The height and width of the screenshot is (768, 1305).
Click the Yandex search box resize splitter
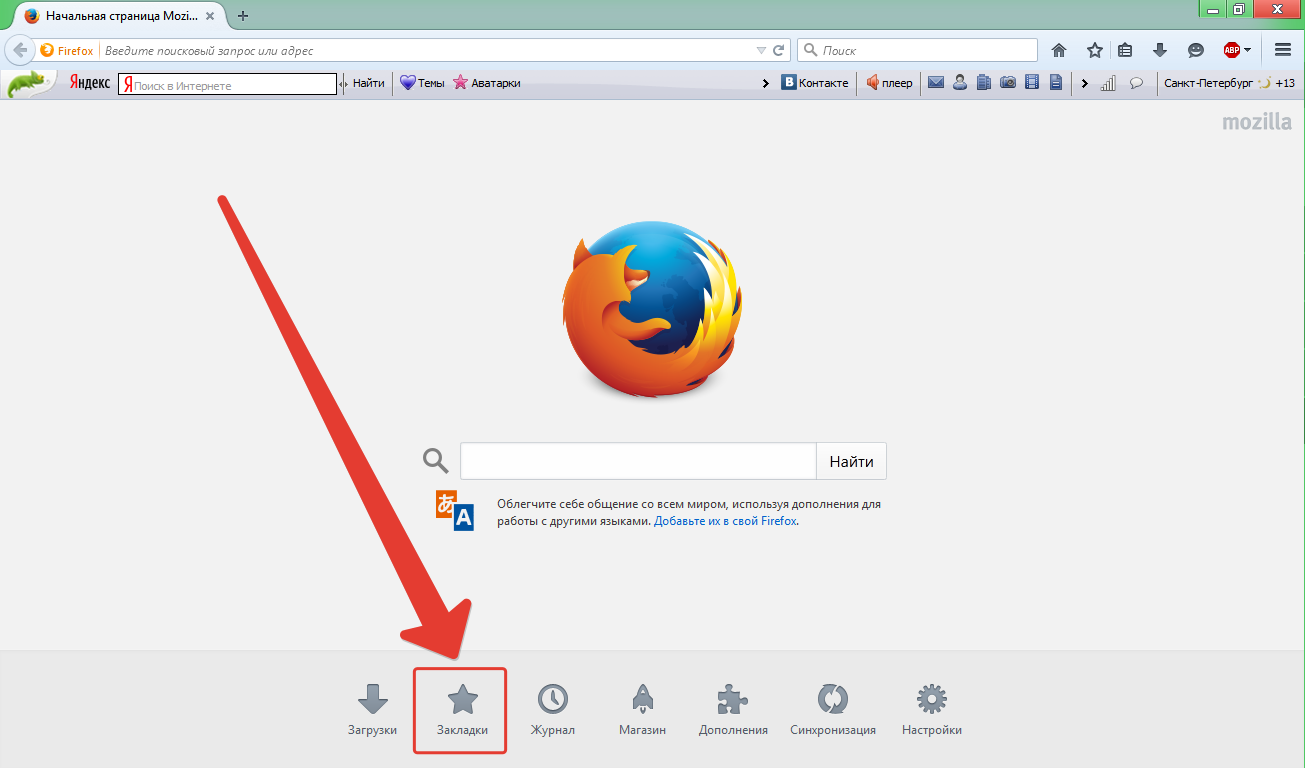tap(344, 84)
